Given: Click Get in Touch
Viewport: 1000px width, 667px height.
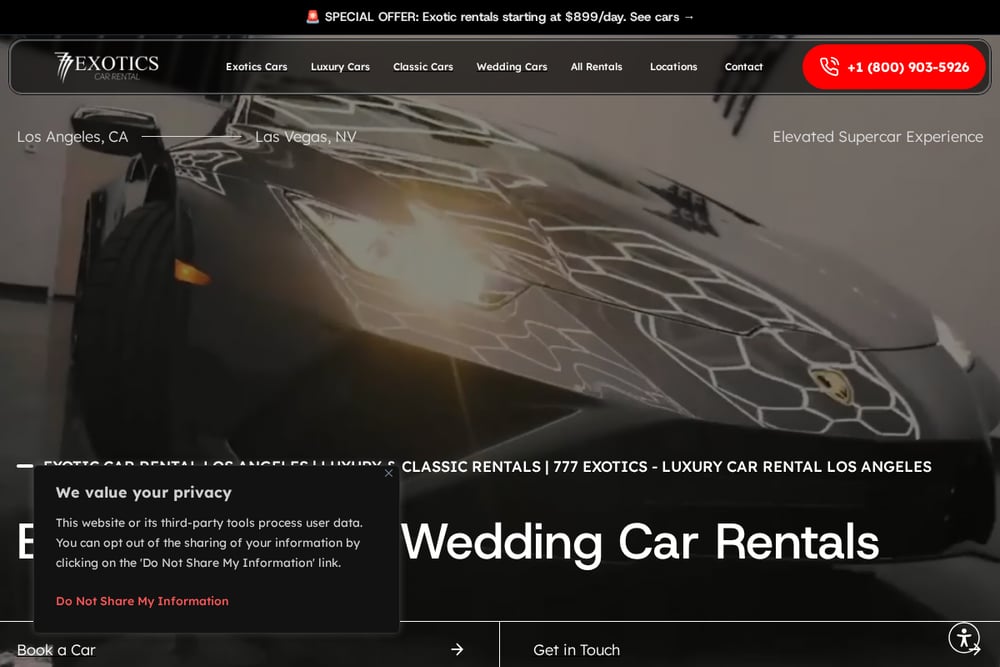Looking at the screenshot, I should click(x=577, y=650).
